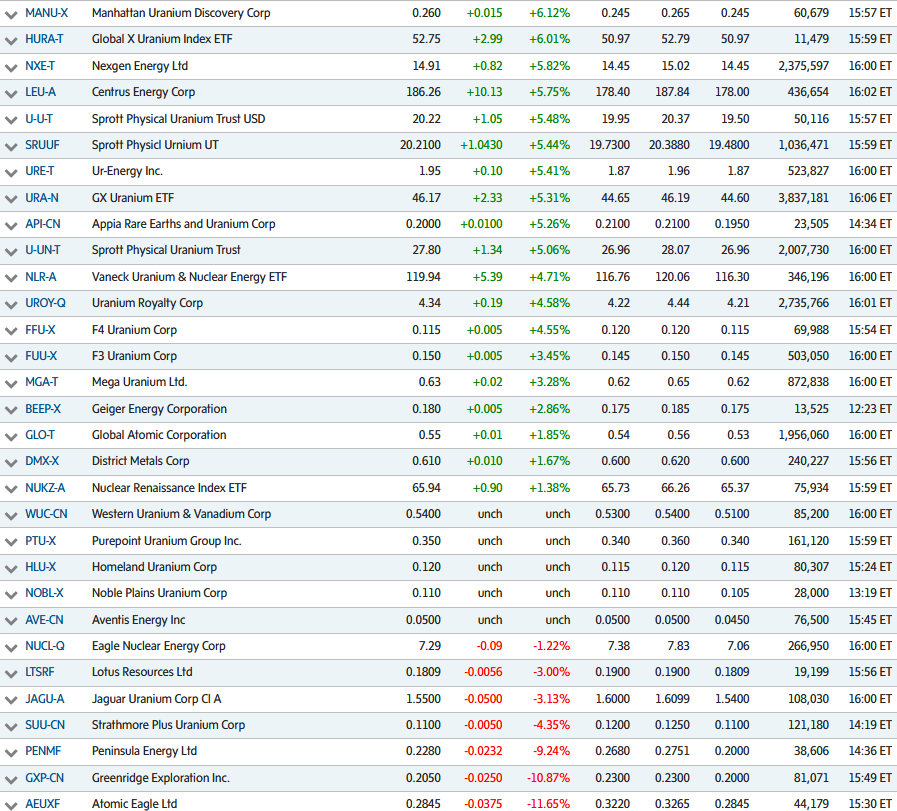Expand the AEUXF row chevron
Viewport: 897px width, 811px height.
point(11,805)
